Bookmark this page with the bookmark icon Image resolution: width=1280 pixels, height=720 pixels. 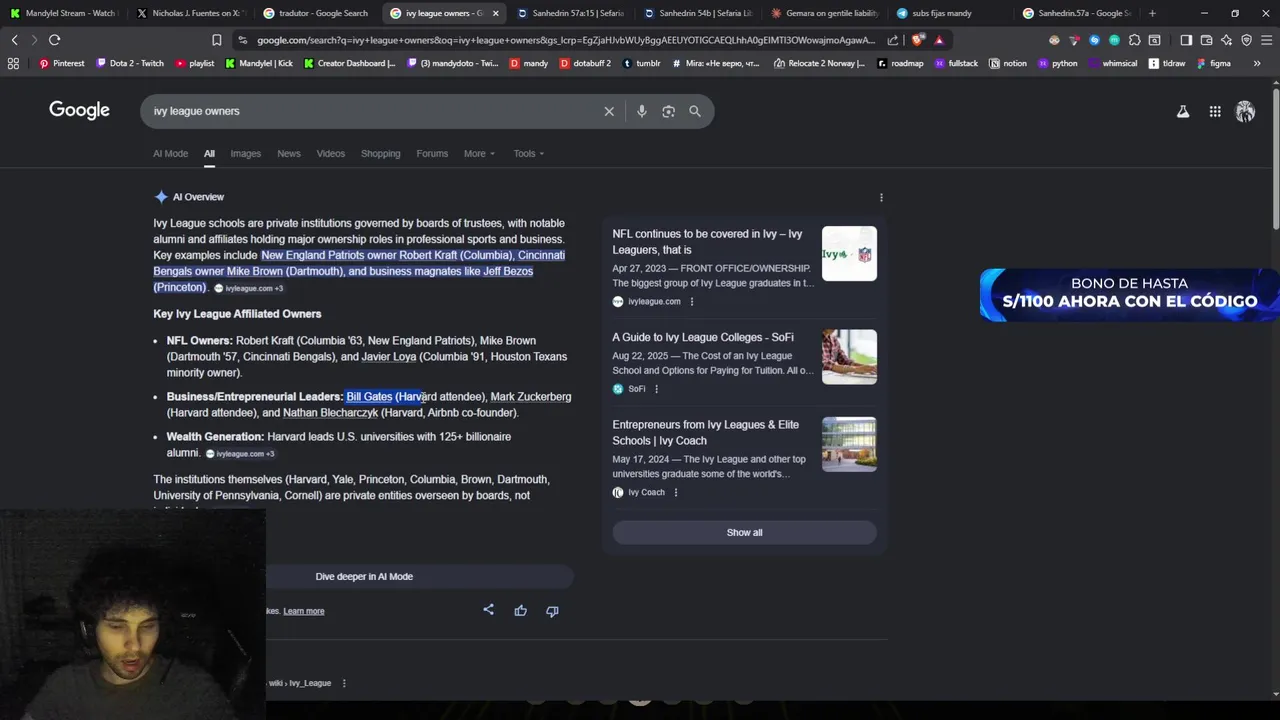pyautogui.click(x=216, y=40)
